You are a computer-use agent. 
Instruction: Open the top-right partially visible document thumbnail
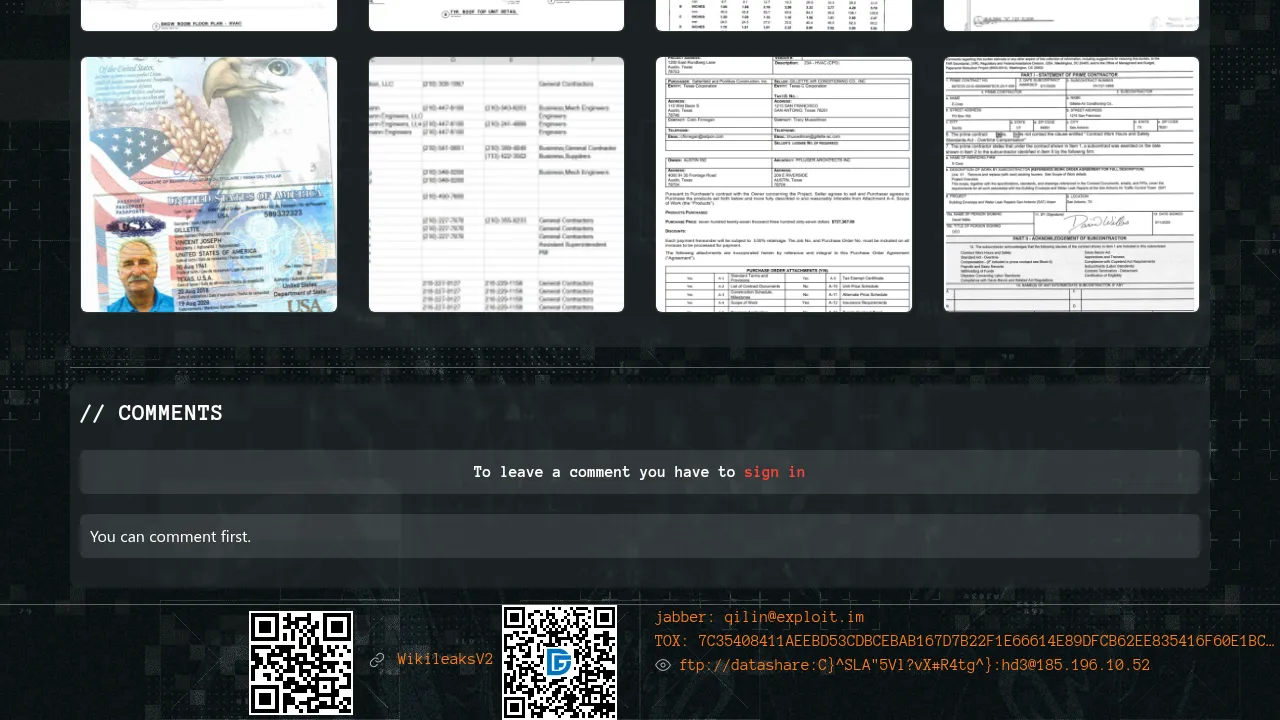[1071, 15]
